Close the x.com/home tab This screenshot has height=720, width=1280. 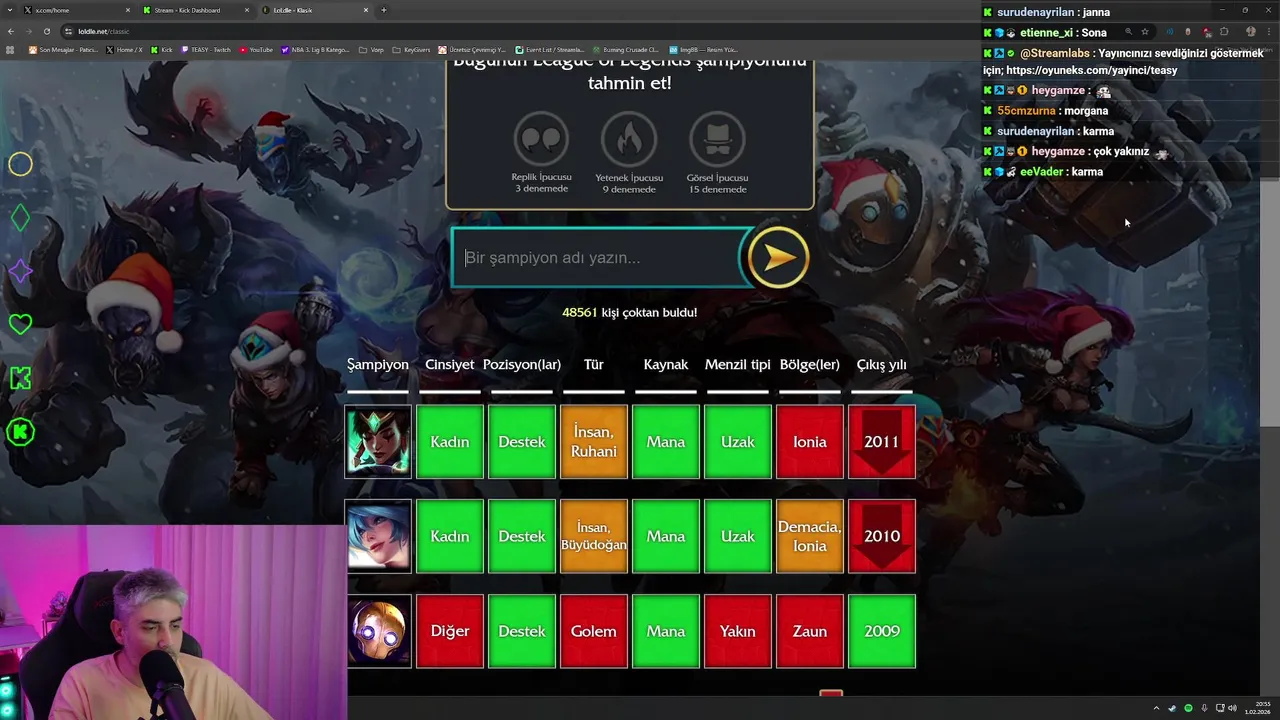point(127,10)
